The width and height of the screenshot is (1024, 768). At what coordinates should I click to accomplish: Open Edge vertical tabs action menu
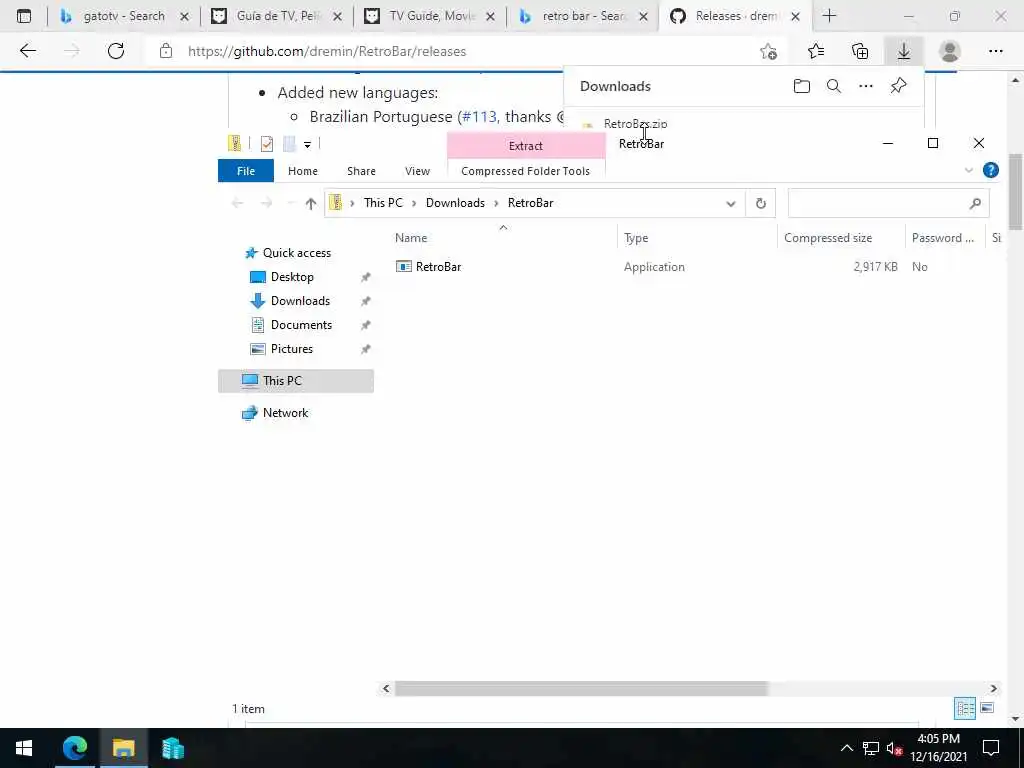[24, 16]
